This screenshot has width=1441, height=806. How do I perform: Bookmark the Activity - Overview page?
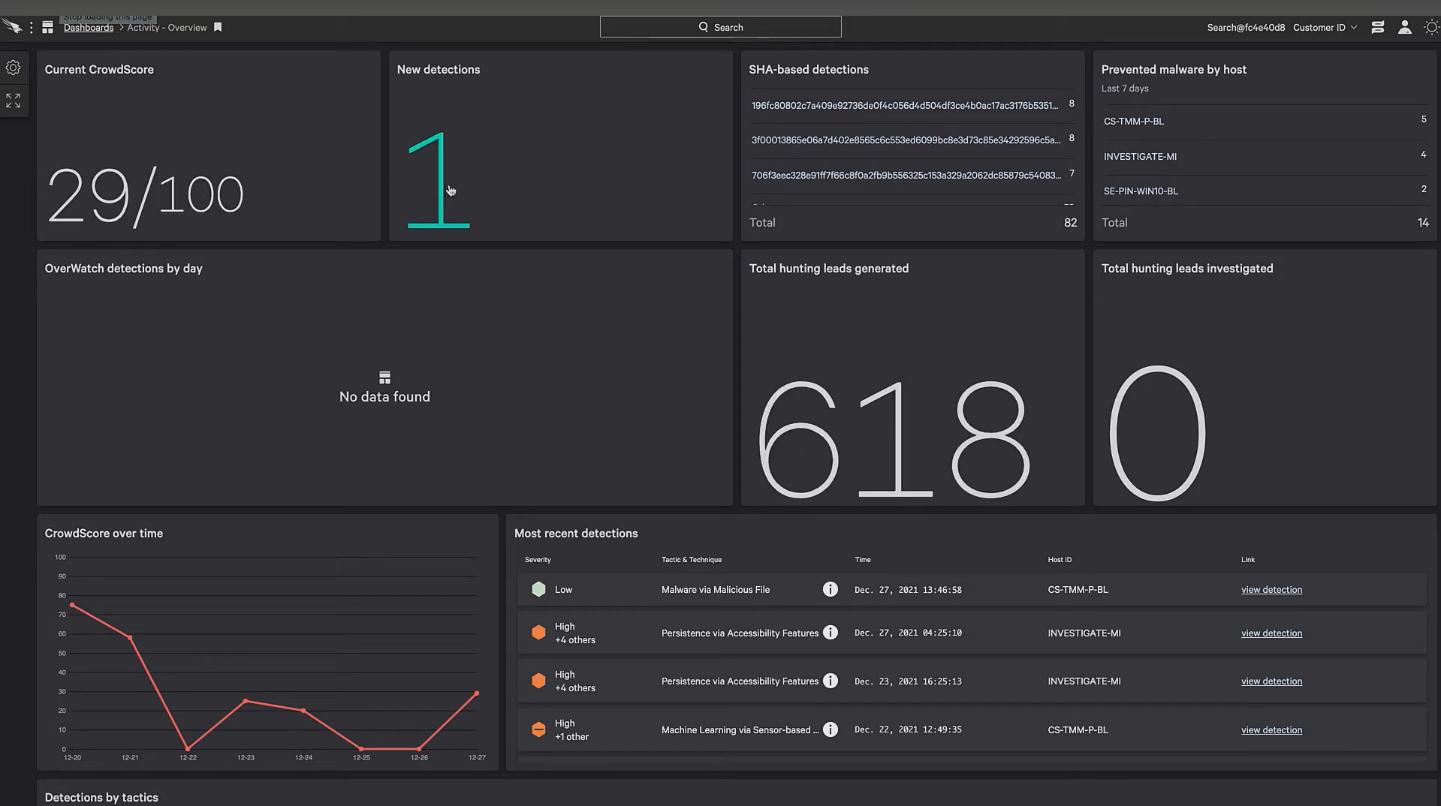pyautogui.click(x=218, y=27)
